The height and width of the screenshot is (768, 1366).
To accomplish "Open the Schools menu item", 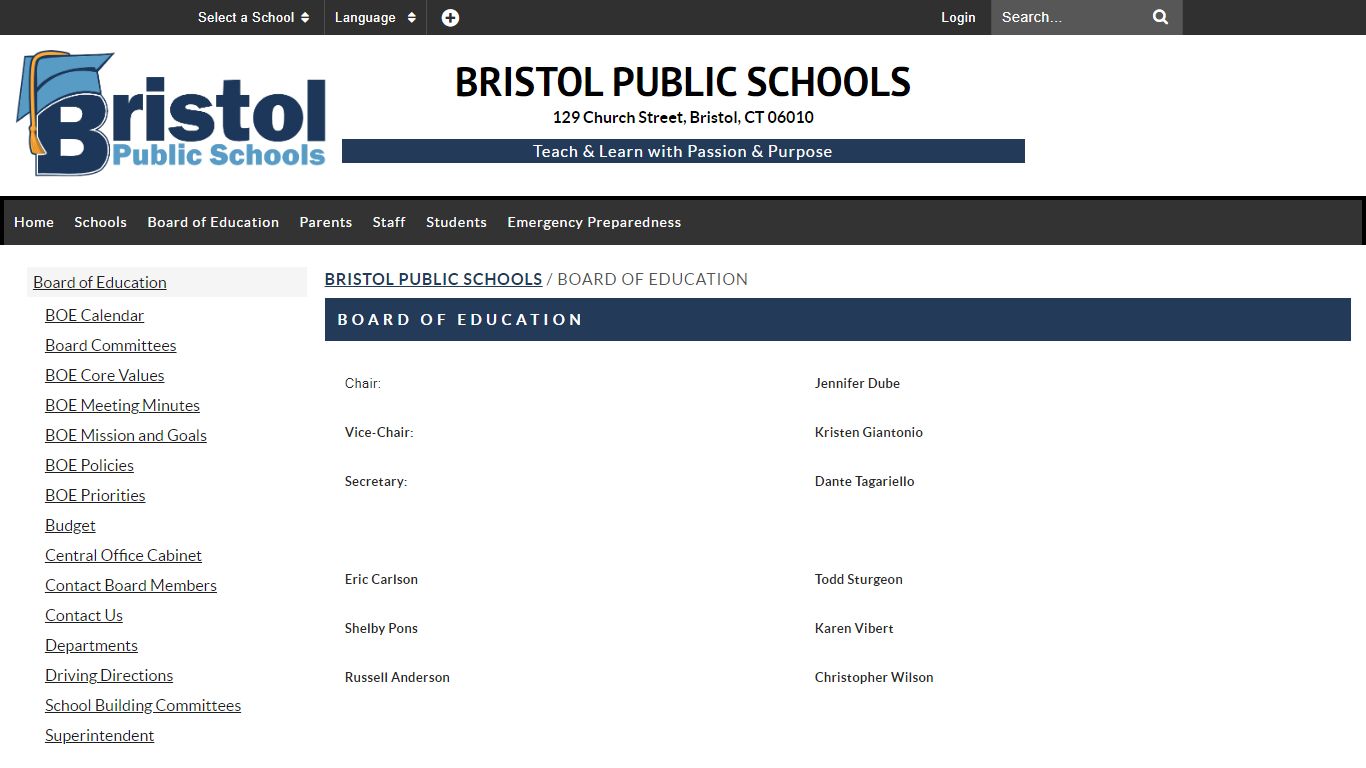I will tap(100, 222).
